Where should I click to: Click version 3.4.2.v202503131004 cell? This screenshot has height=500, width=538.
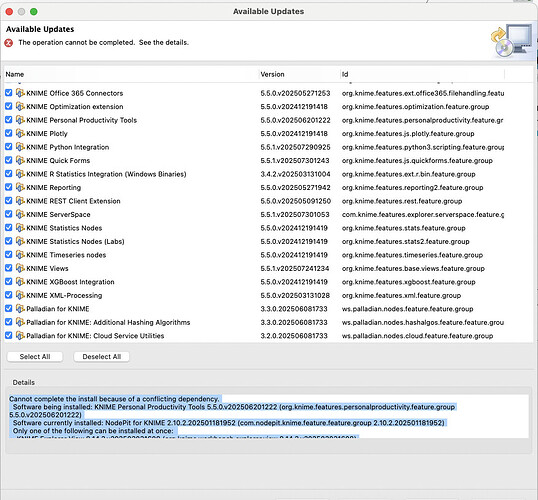pyautogui.click(x=295, y=174)
